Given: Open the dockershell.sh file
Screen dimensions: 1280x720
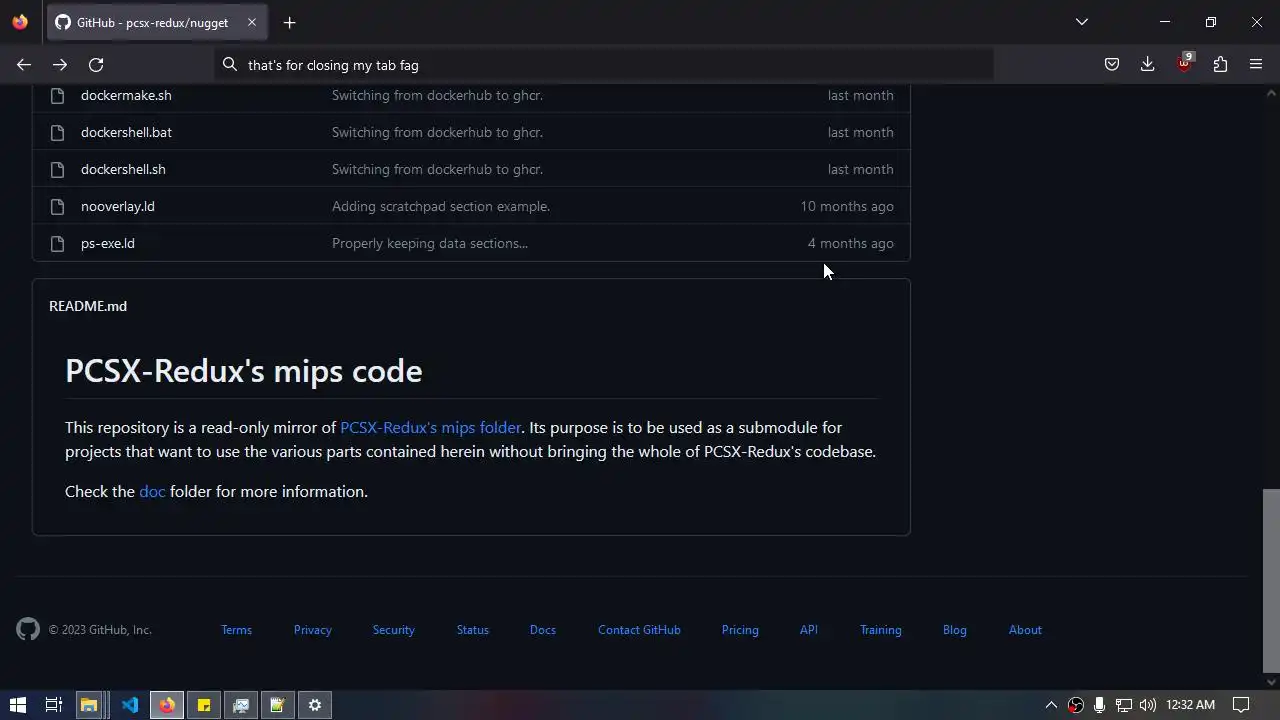Looking at the screenshot, I should click(123, 169).
